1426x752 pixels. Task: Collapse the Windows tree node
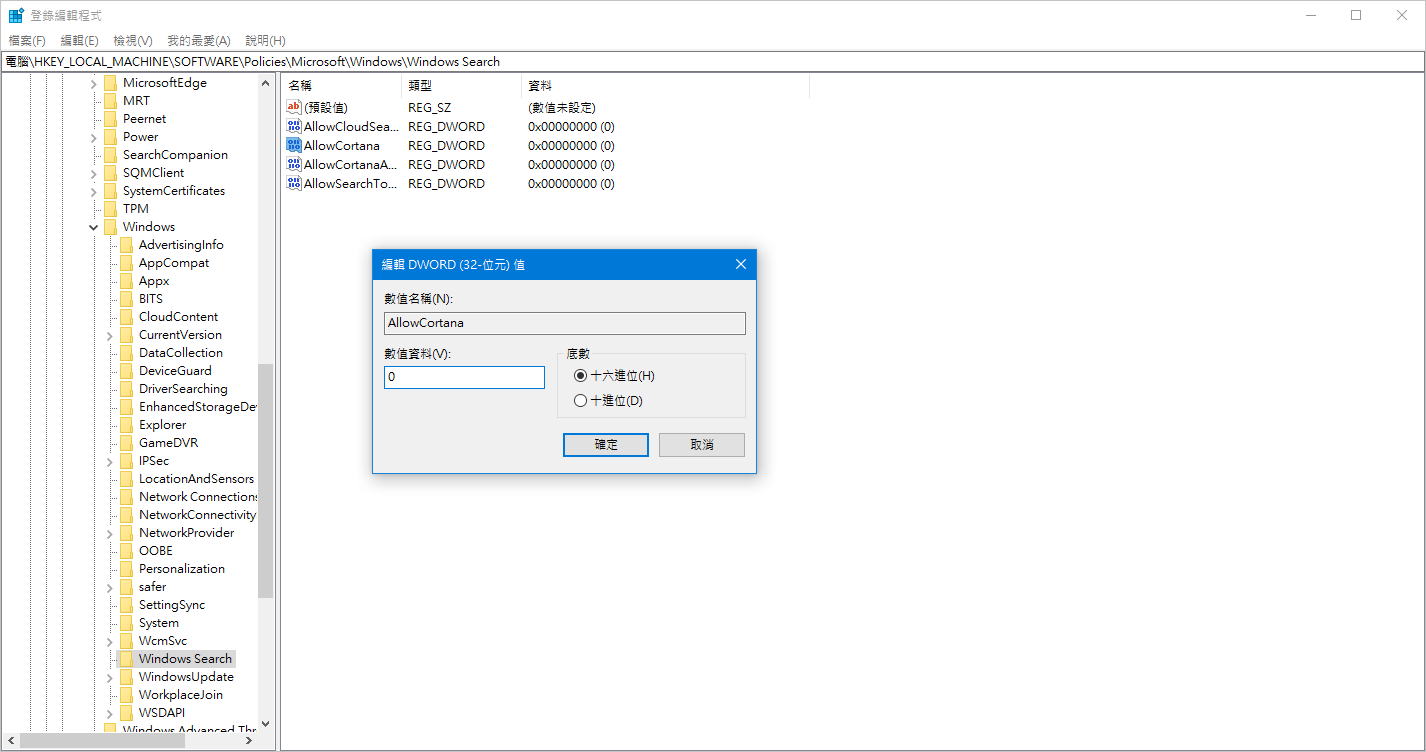[94, 227]
